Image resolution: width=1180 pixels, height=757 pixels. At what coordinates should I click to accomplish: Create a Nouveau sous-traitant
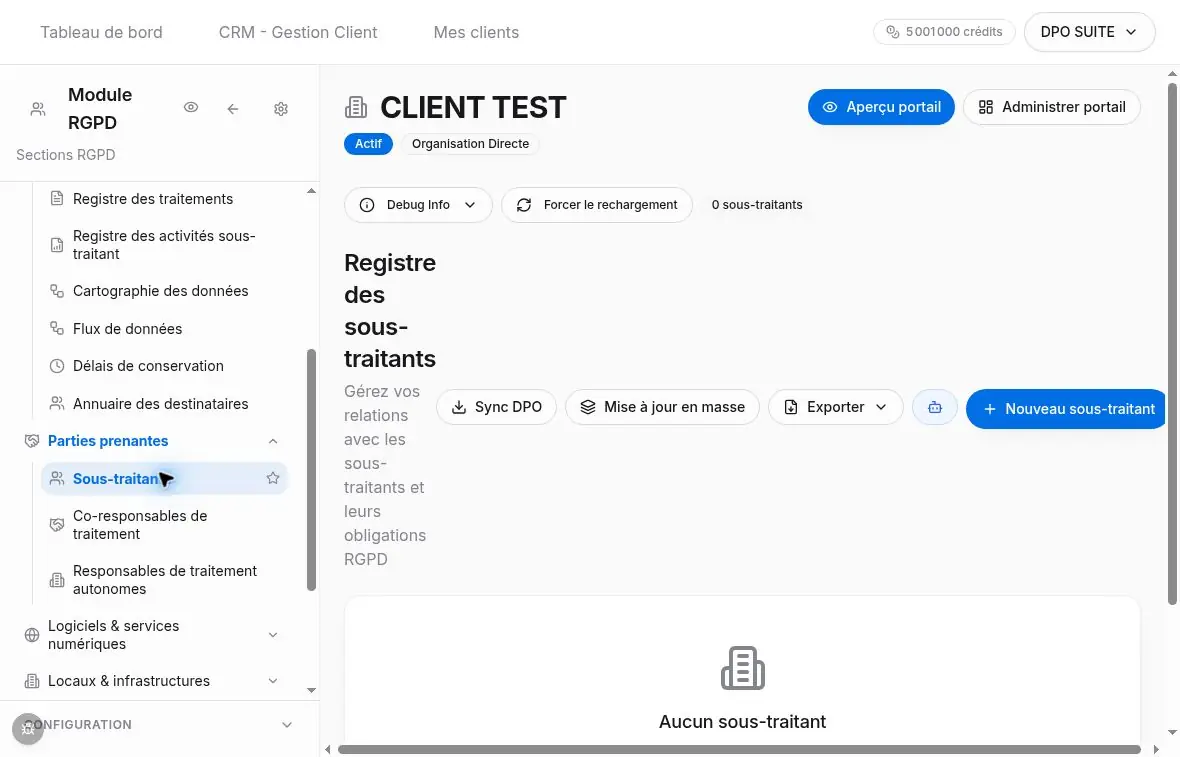pyautogui.click(x=1067, y=409)
